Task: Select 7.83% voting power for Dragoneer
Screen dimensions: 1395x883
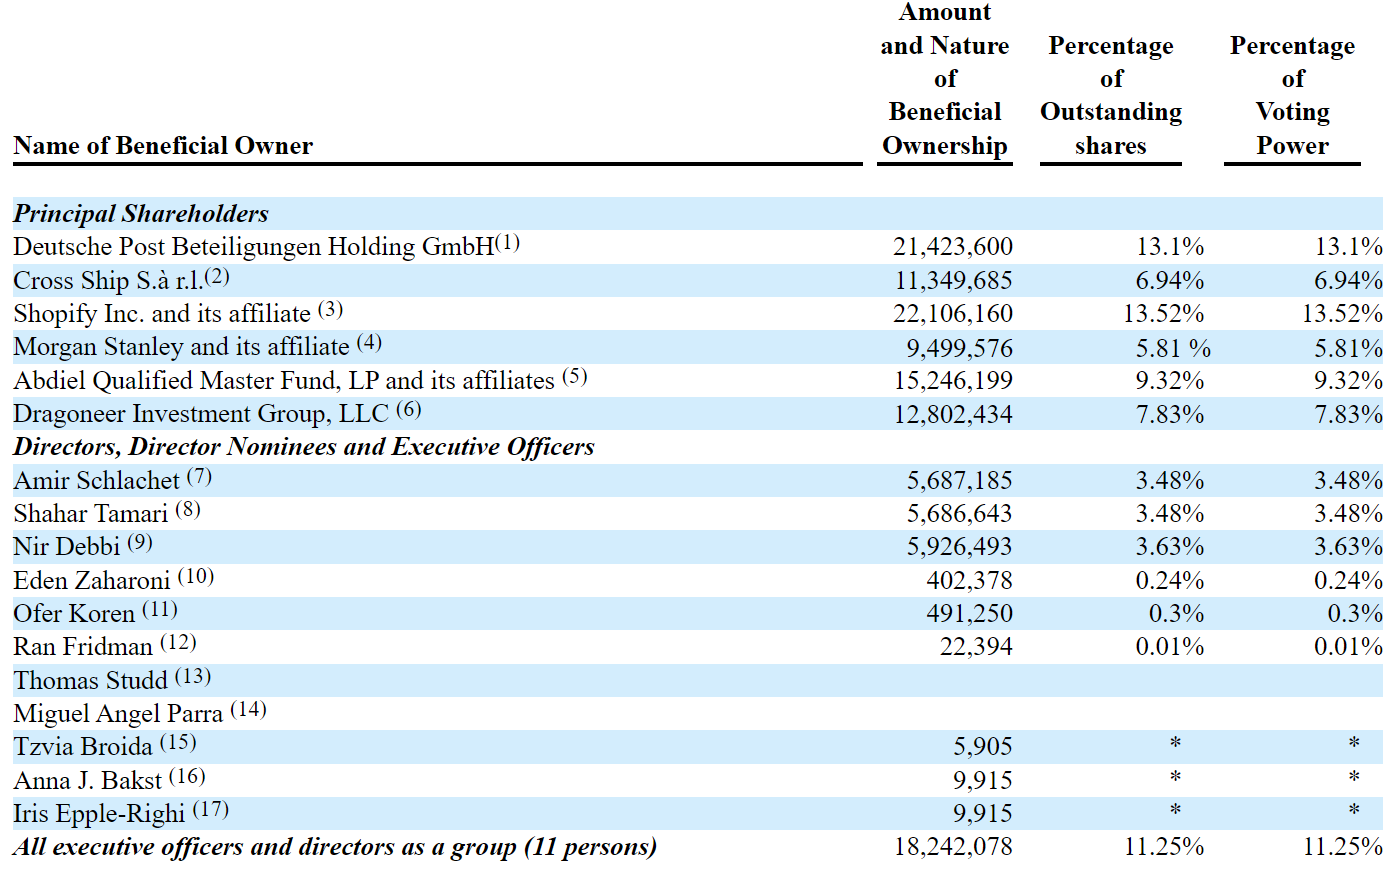Action: tap(1349, 414)
